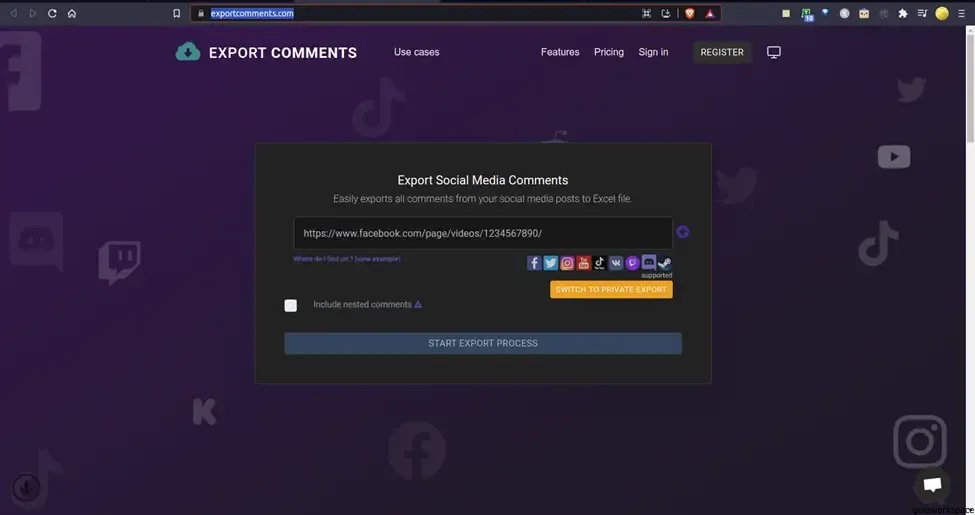The height and width of the screenshot is (515, 975).
Task: Open Brave Shields lion icon
Action: pos(690,13)
